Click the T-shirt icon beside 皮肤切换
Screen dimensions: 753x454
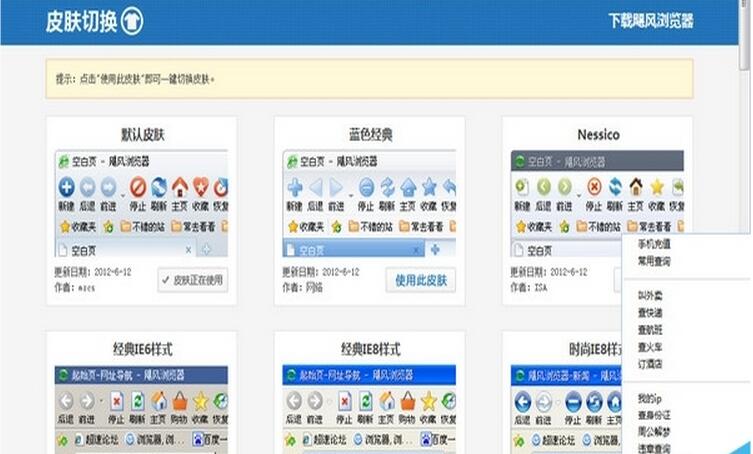tap(132, 22)
